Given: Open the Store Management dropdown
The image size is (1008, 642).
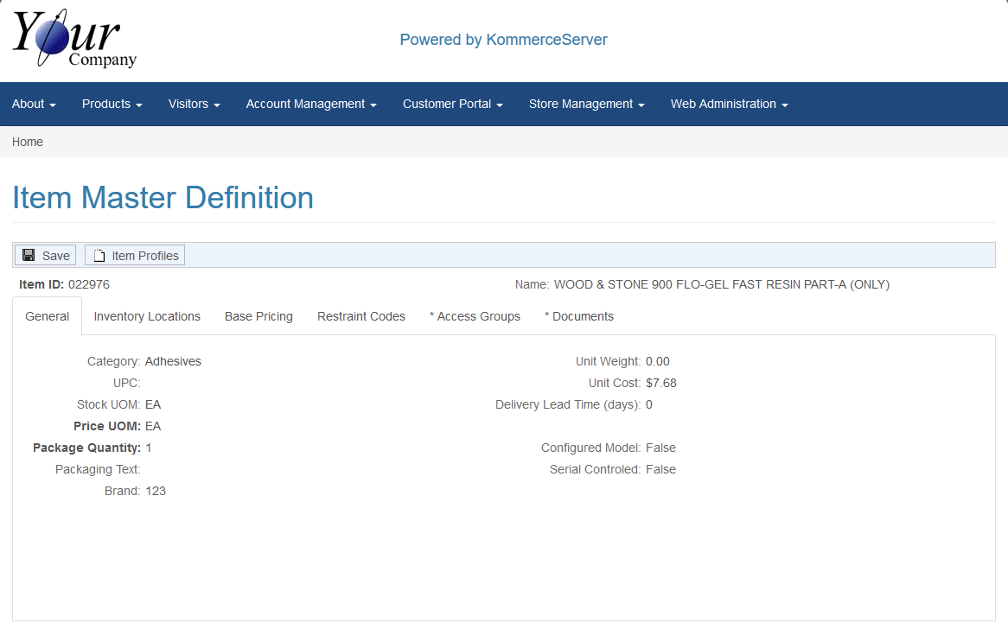Looking at the screenshot, I should pos(586,104).
